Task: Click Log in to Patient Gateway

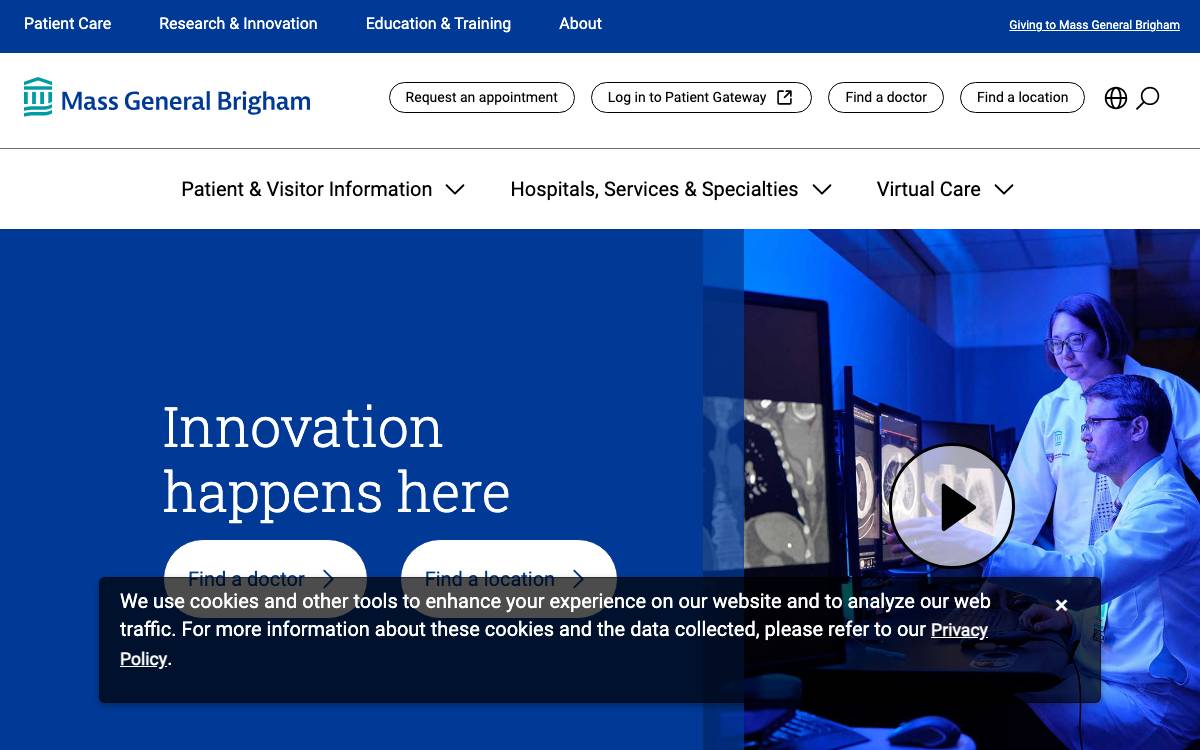Action: [x=701, y=97]
